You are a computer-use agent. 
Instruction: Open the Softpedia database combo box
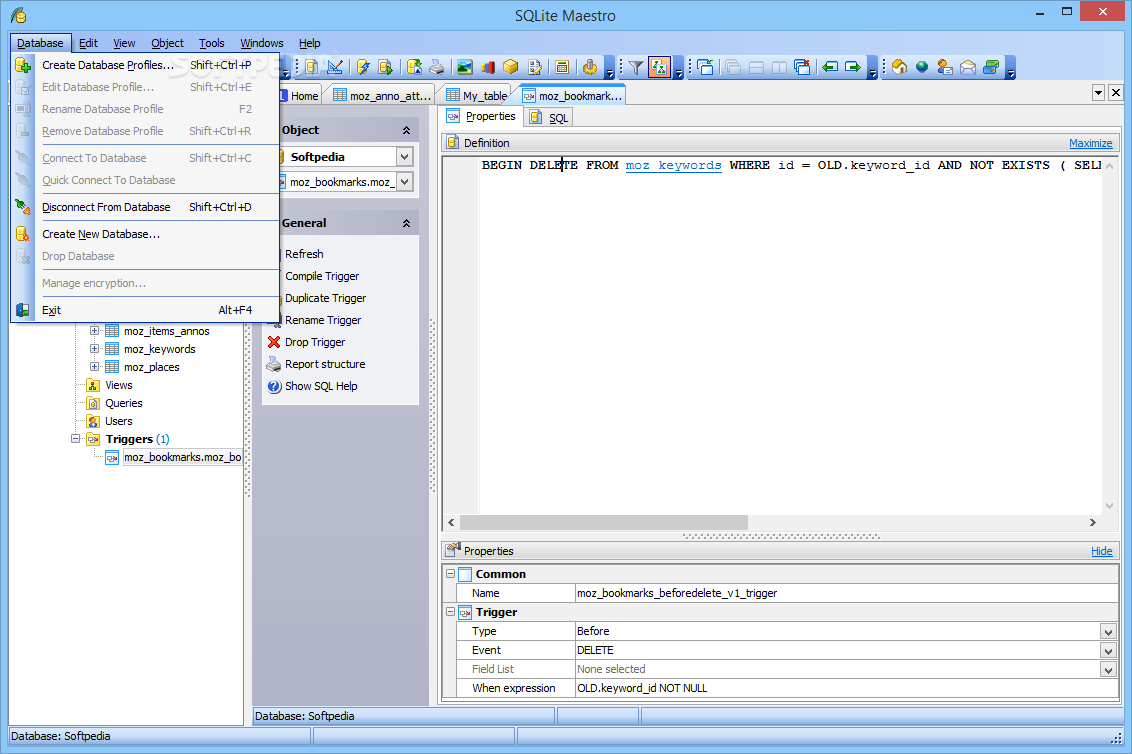pos(404,157)
